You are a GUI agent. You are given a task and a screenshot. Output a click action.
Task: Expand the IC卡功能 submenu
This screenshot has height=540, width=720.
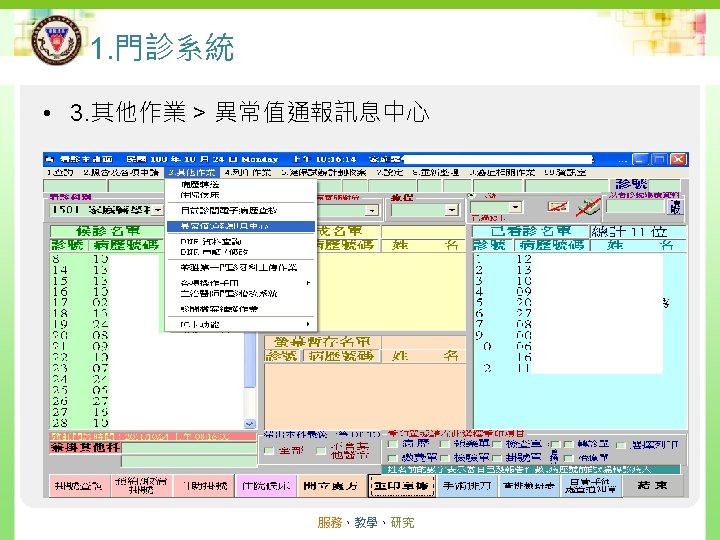pos(241,324)
